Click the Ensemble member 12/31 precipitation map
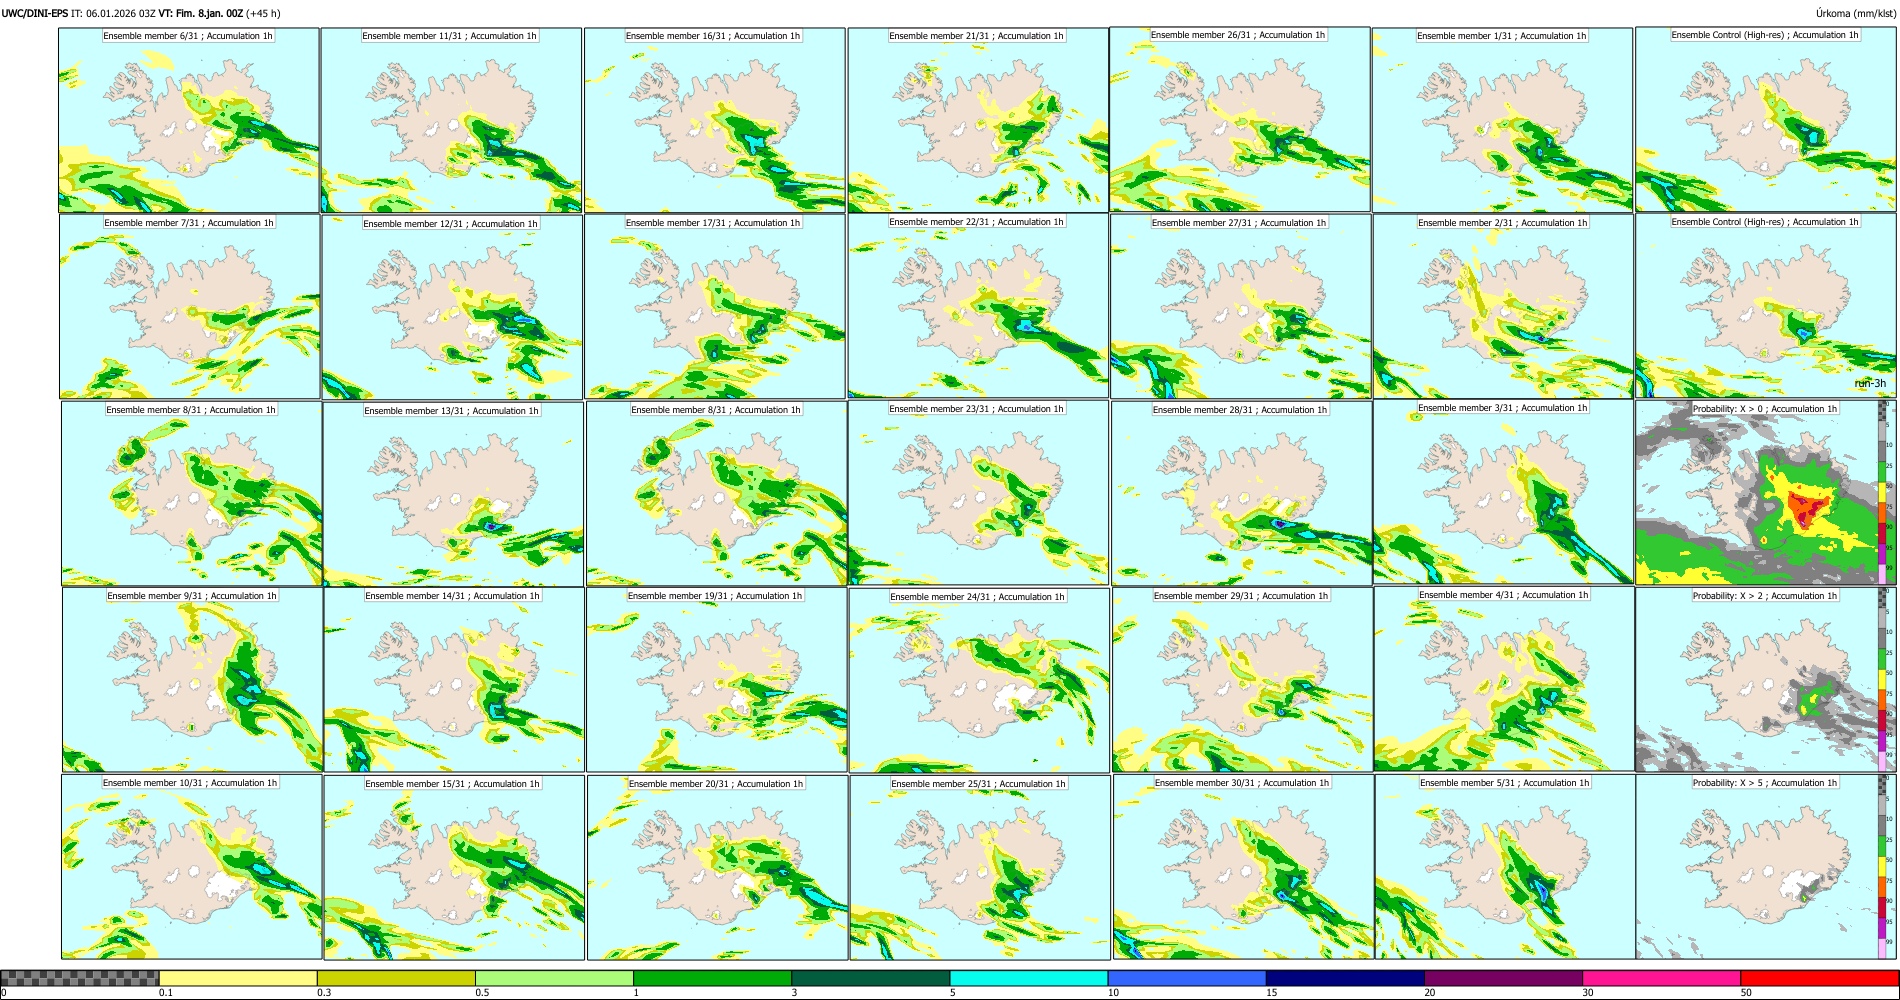The image size is (1900, 1000). pos(452,307)
